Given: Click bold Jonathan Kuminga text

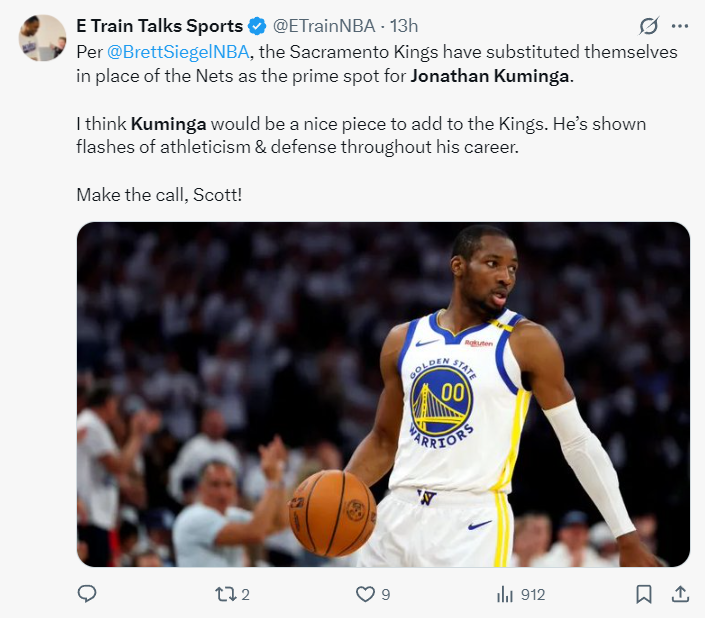Looking at the screenshot, I should [x=490, y=76].
